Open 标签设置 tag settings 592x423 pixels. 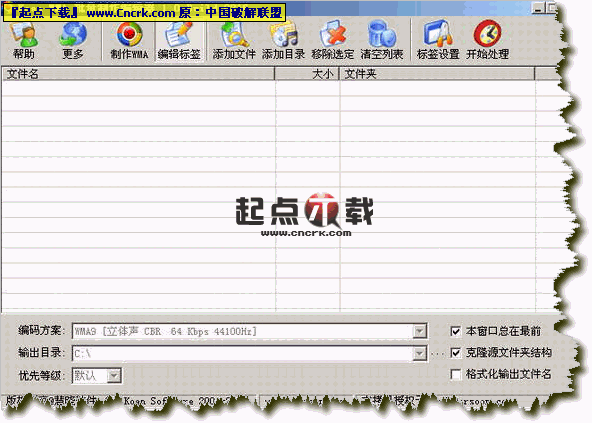[438, 41]
